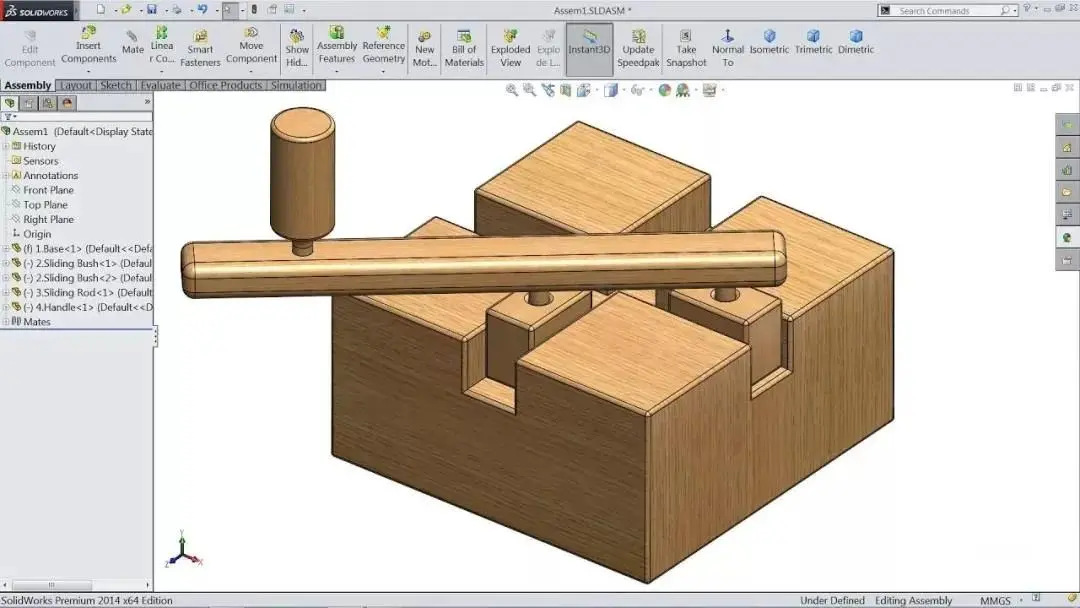
Task: Open the Simulation tab
Action: 296,85
